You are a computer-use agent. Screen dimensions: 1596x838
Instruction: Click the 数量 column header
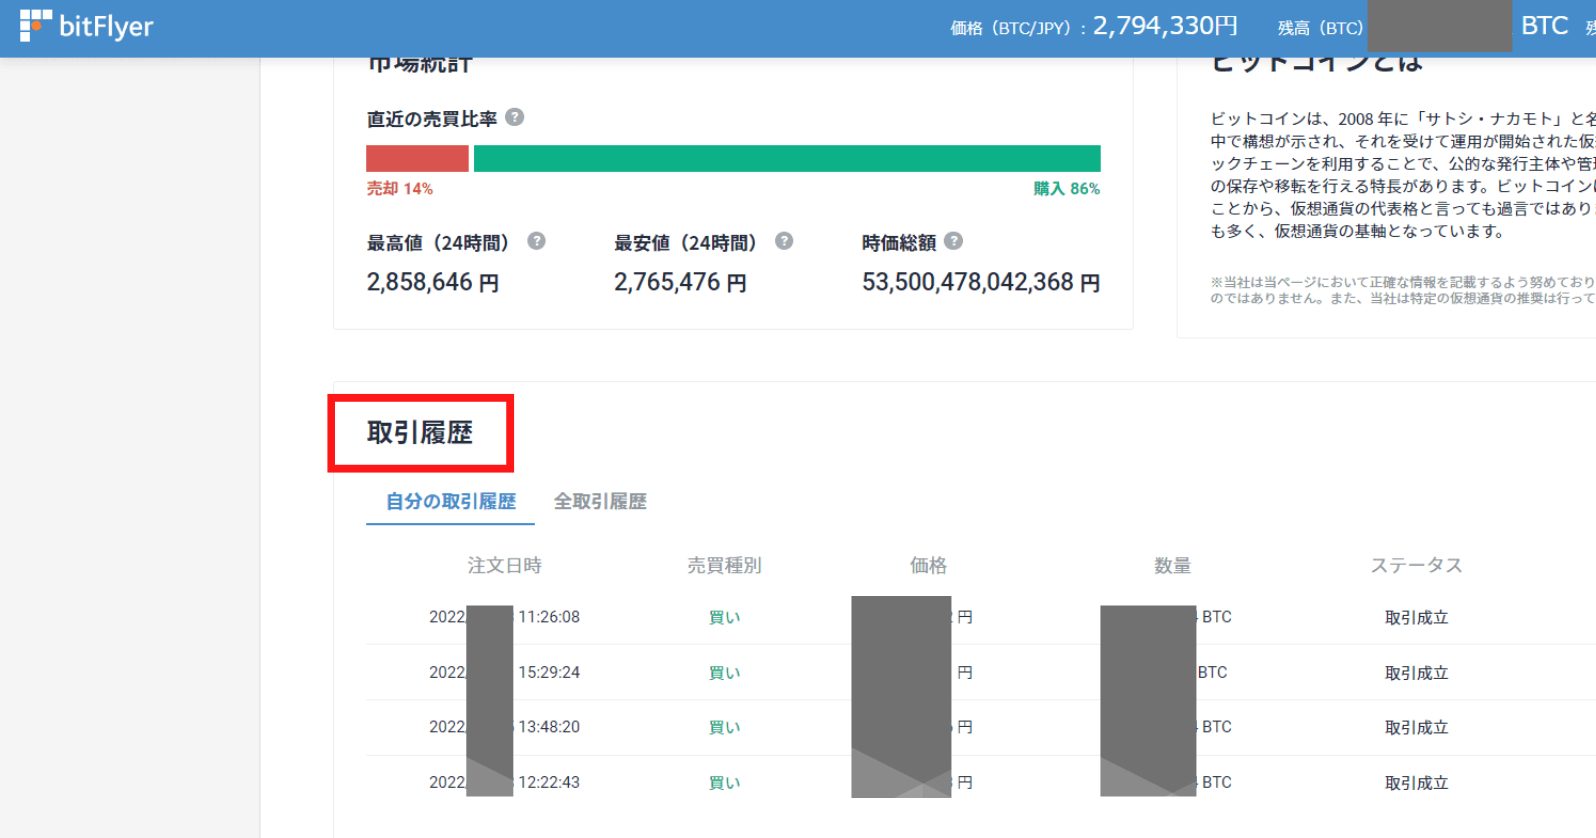(x=1172, y=566)
